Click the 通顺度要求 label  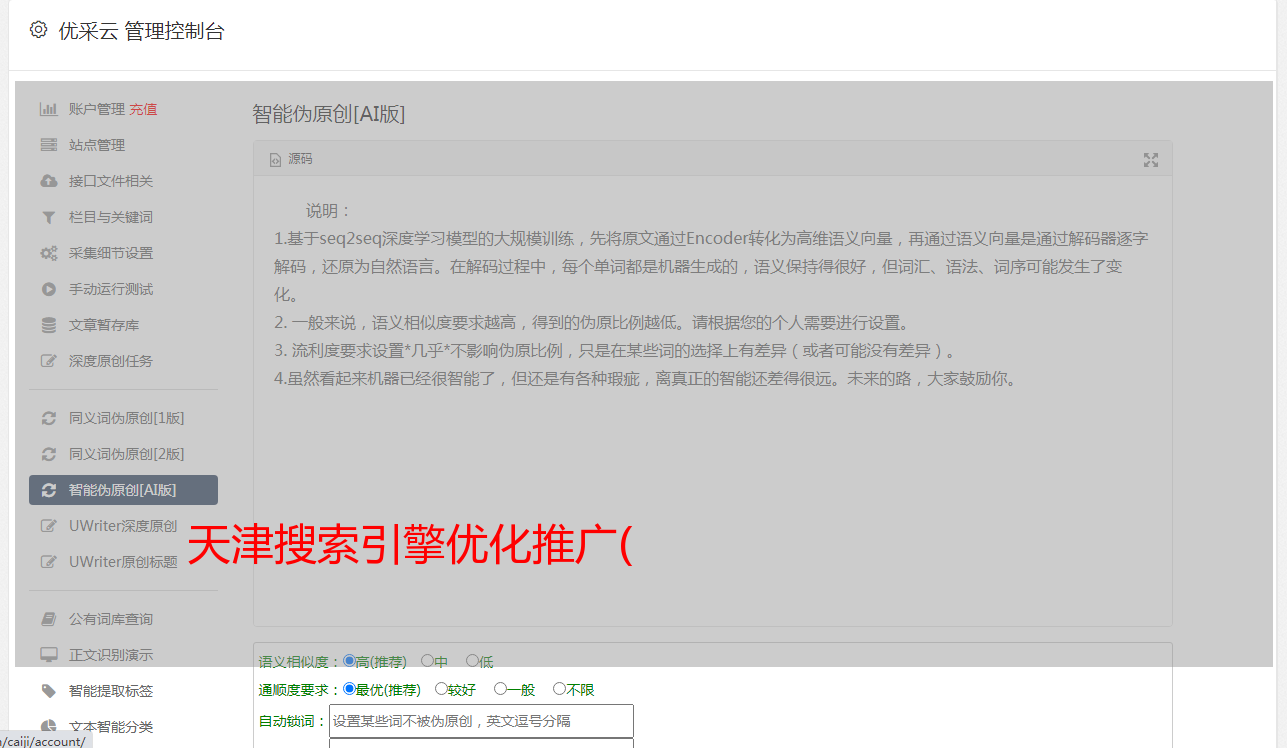coord(300,690)
